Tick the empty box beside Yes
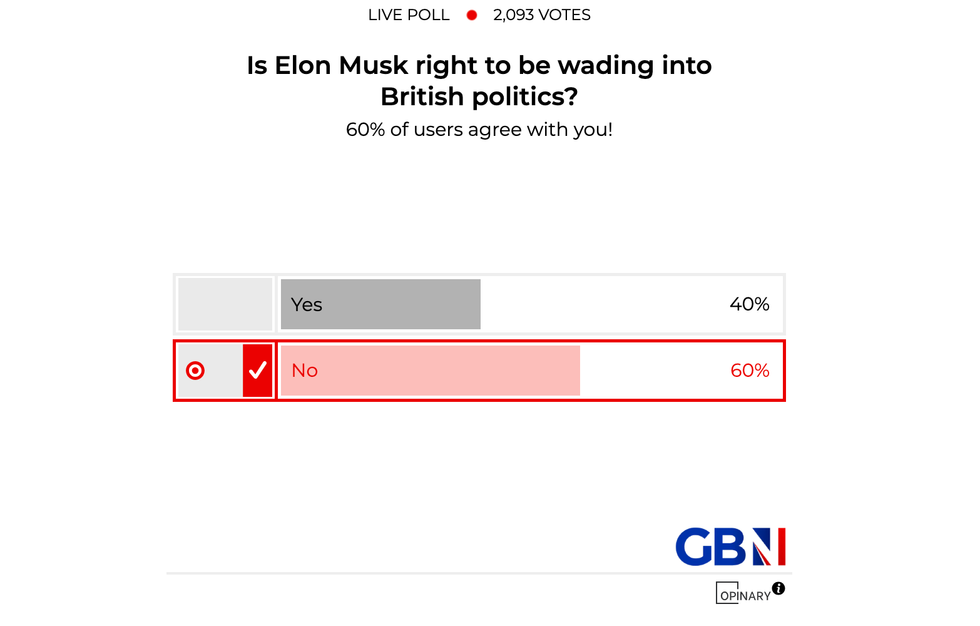Screen dimensions: 980x626 point(225,304)
